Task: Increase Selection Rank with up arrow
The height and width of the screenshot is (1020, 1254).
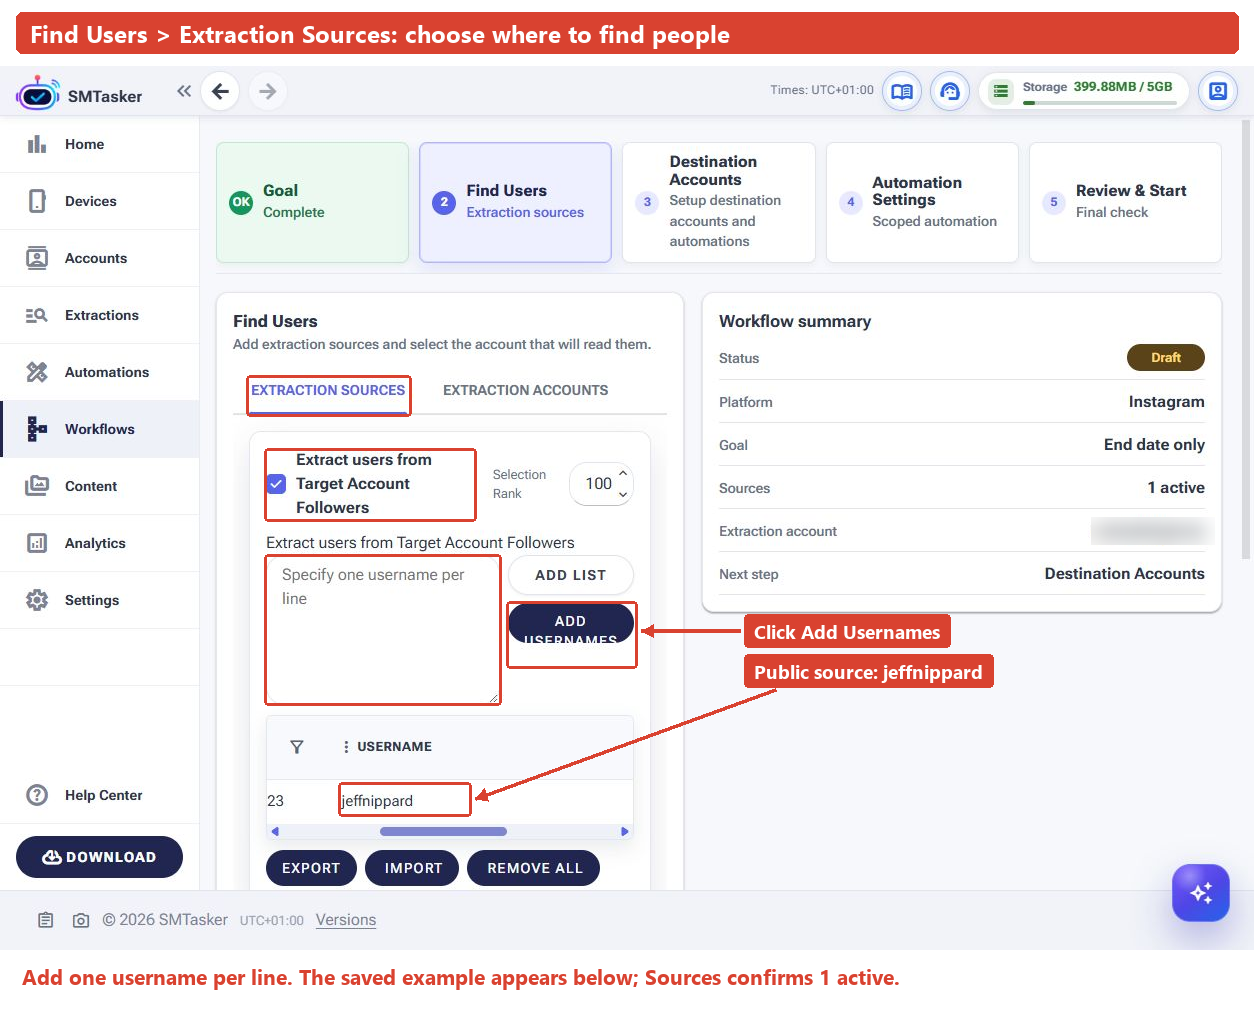Action: (623, 473)
